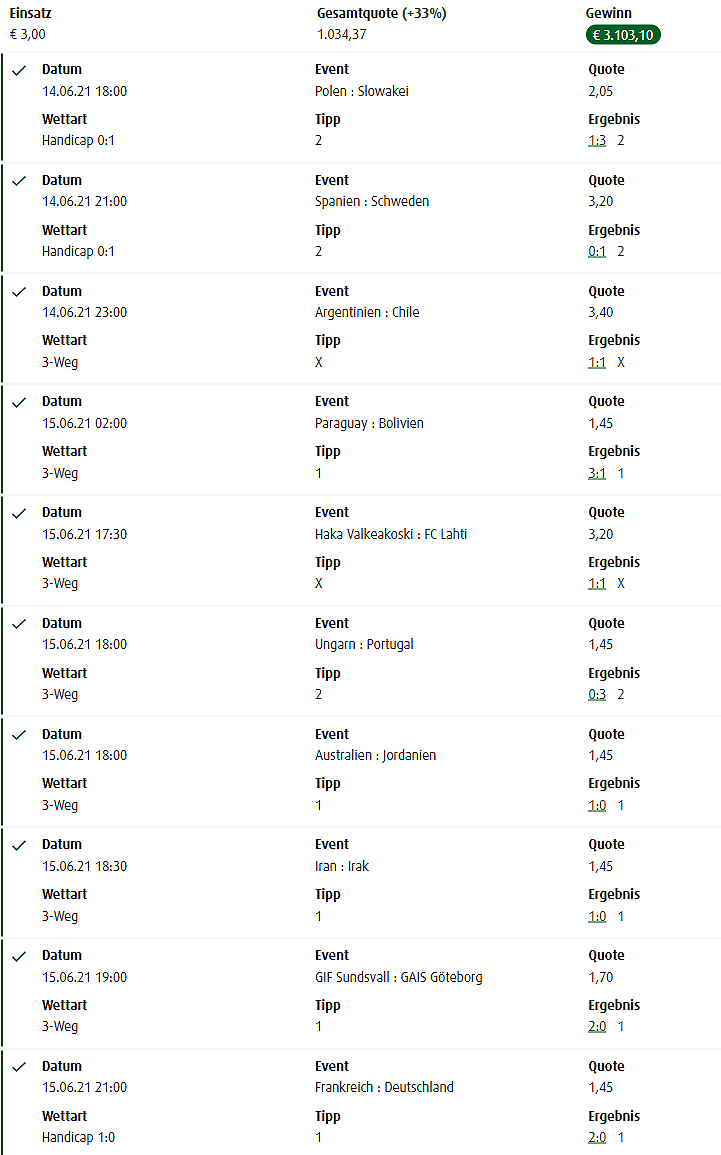Click the checkmark beside GIF Sundsvall match
This screenshot has width=721, height=1155.
click(x=19, y=956)
